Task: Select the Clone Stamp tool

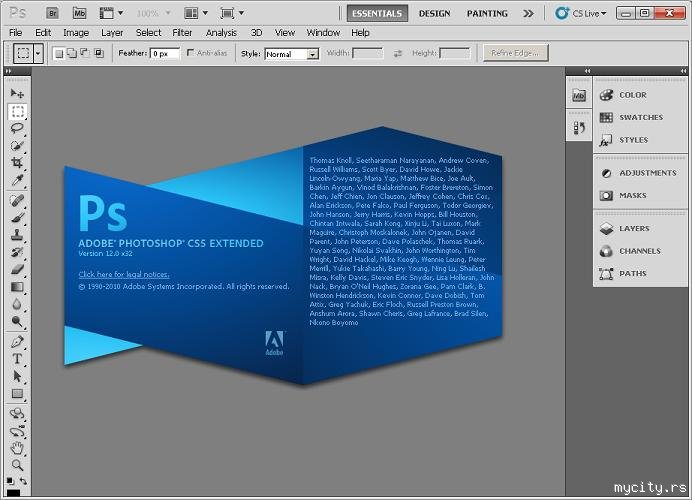Action: point(17,234)
